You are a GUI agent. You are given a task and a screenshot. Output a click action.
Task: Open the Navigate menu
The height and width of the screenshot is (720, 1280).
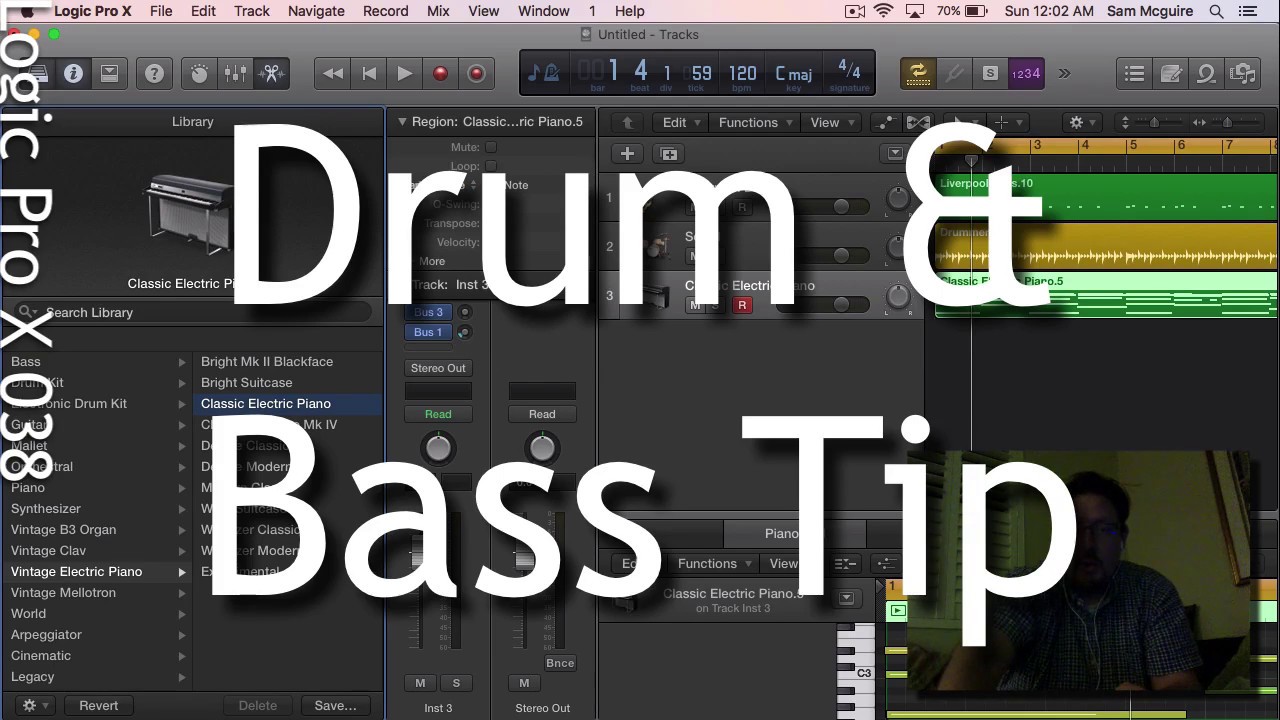pos(316,11)
